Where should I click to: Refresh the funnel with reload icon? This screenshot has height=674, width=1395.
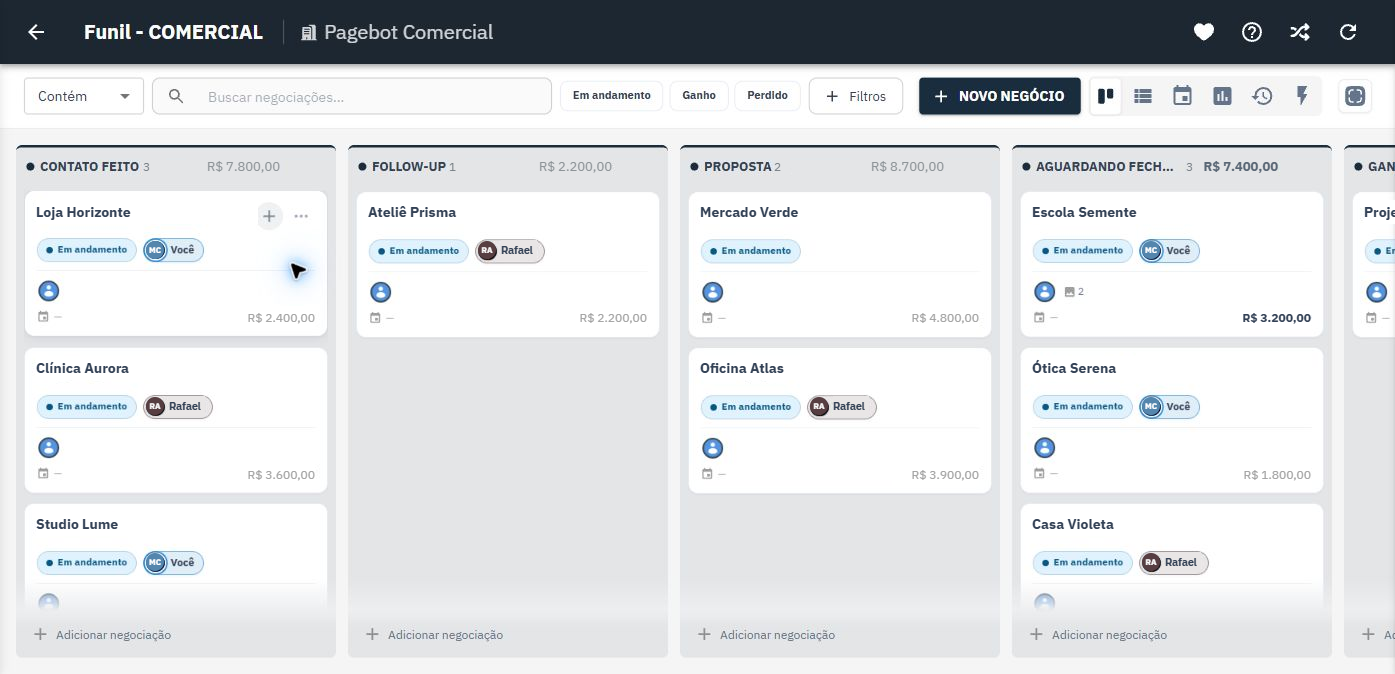(1348, 32)
